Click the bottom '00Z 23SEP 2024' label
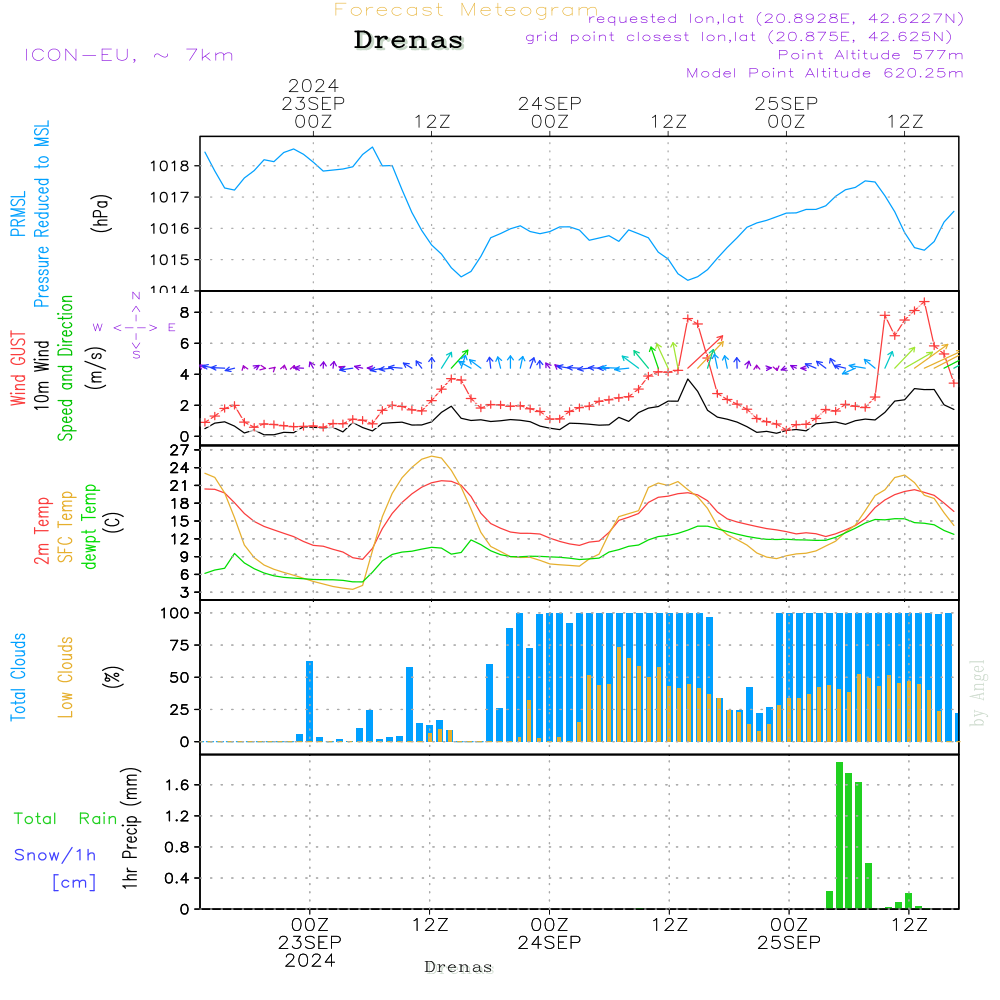The image size is (1000, 1000). tap(310, 943)
